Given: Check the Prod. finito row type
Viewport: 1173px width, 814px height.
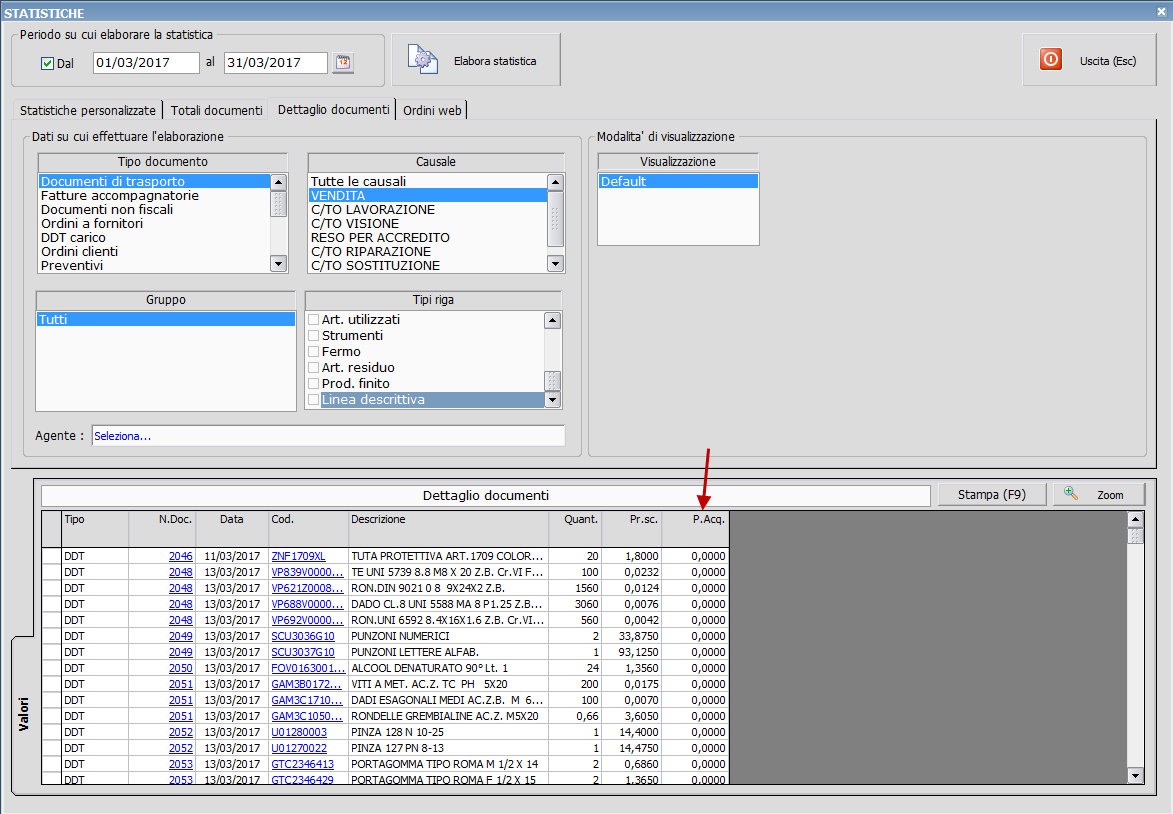Looking at the screenshot, I should 314,383.
